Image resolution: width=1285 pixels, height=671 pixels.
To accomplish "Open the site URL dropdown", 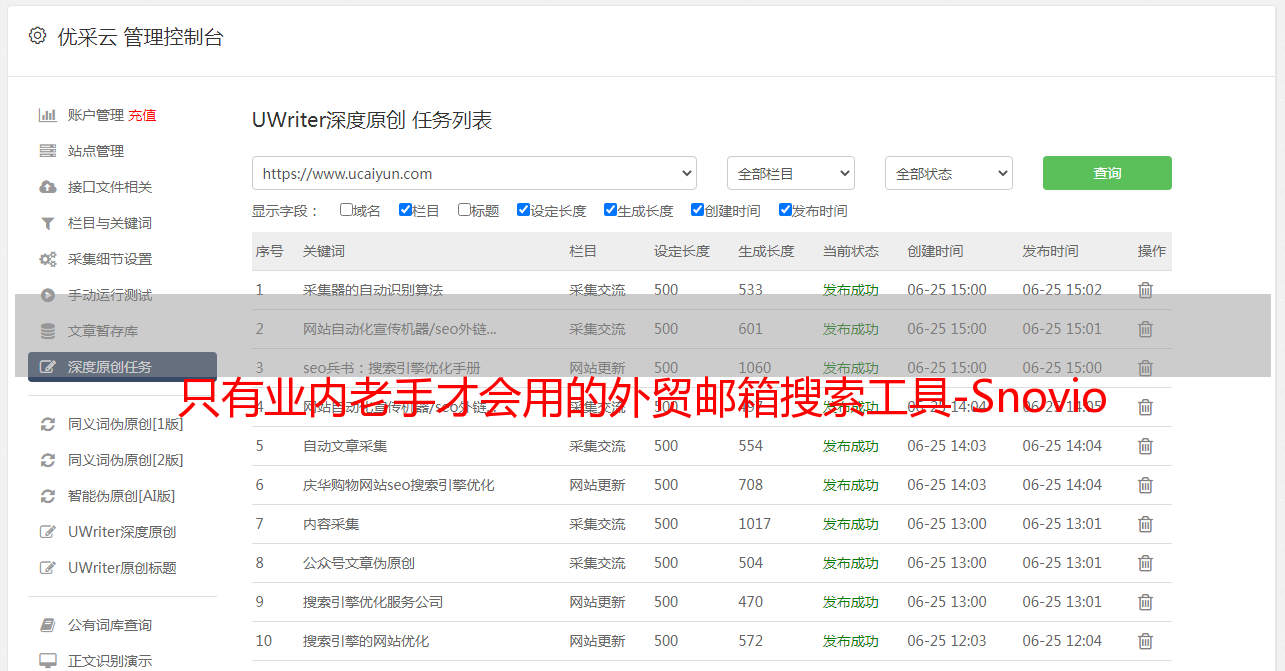I will pos(474,173).
